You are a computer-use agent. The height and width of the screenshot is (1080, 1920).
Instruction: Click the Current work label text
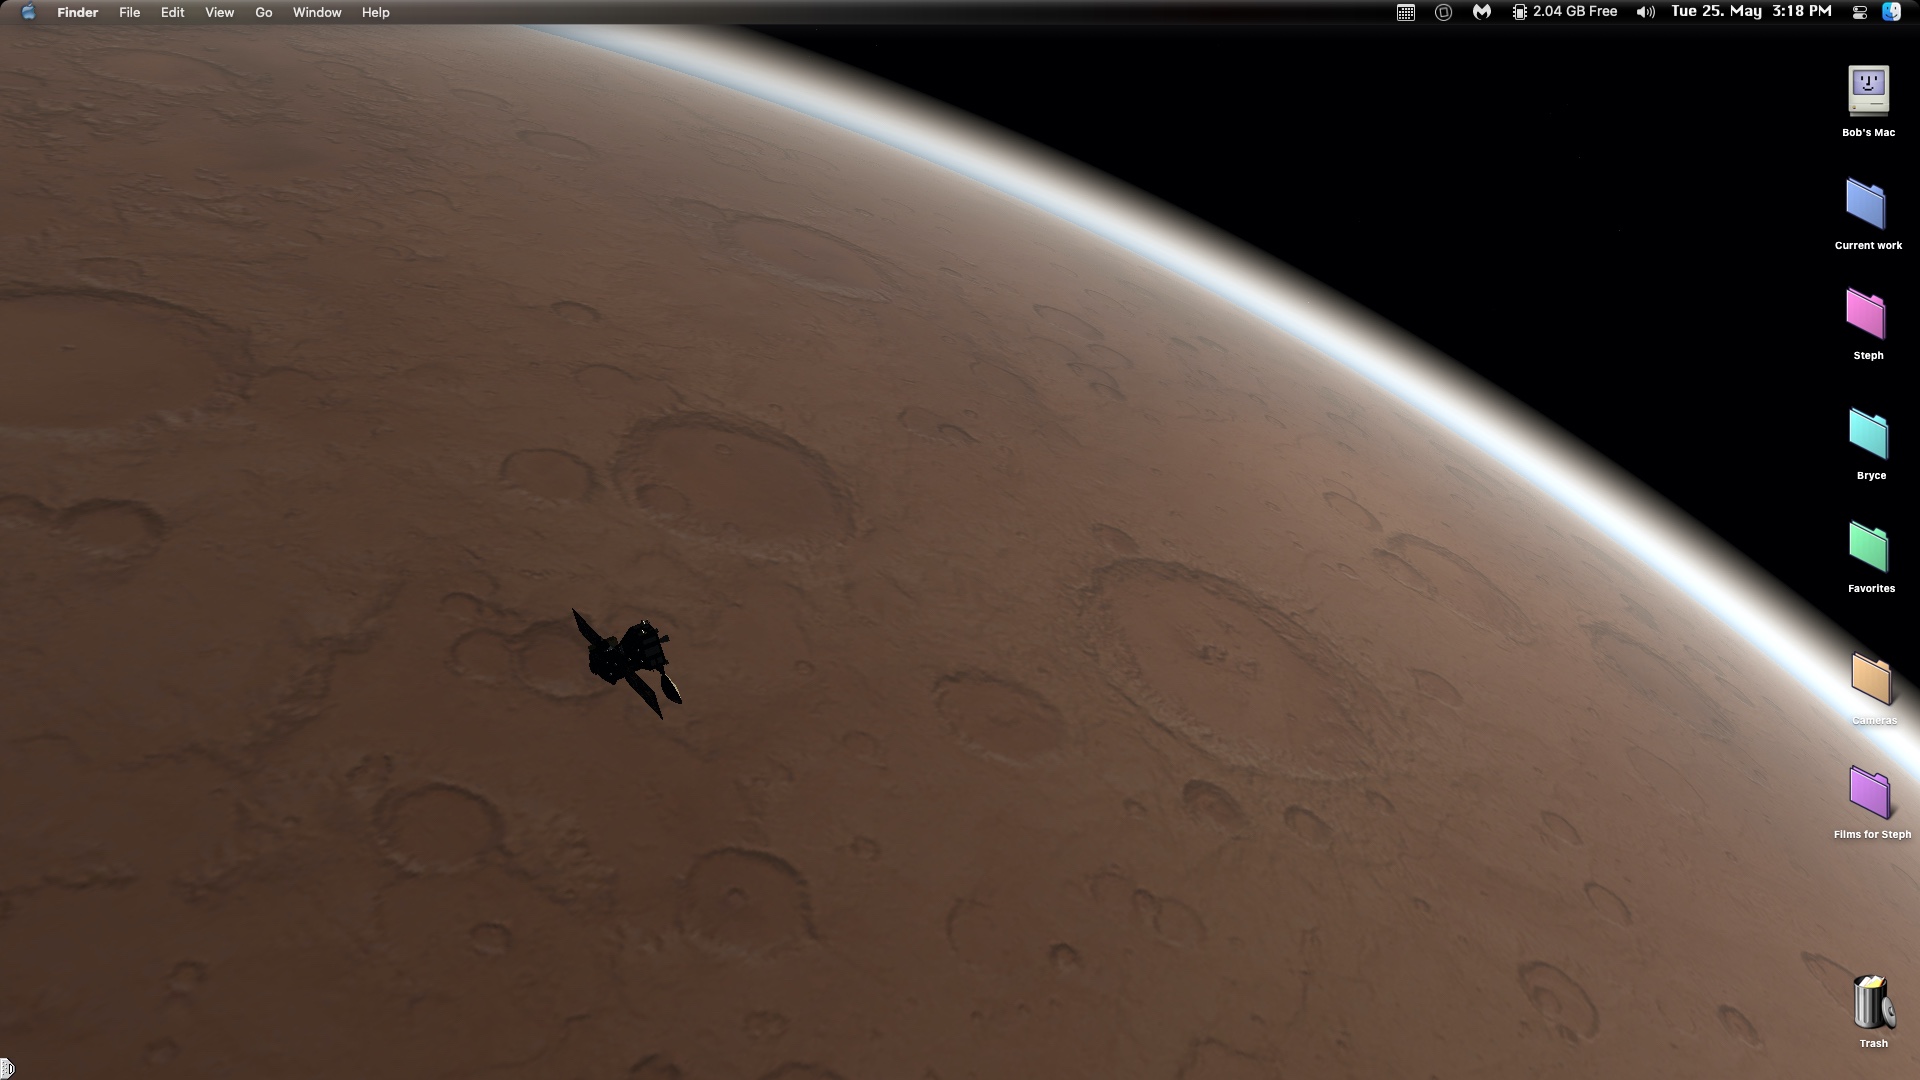[x=1868, y=245]
